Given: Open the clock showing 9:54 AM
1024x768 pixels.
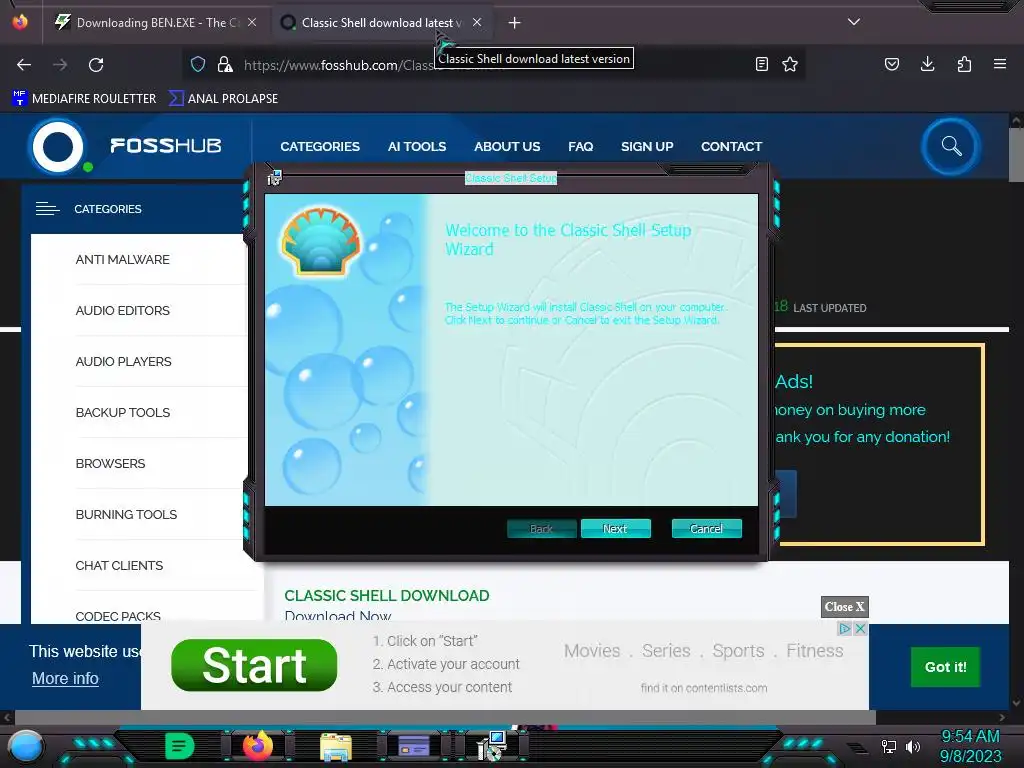Looking at the screenshot, I should (x=970, y=746).
